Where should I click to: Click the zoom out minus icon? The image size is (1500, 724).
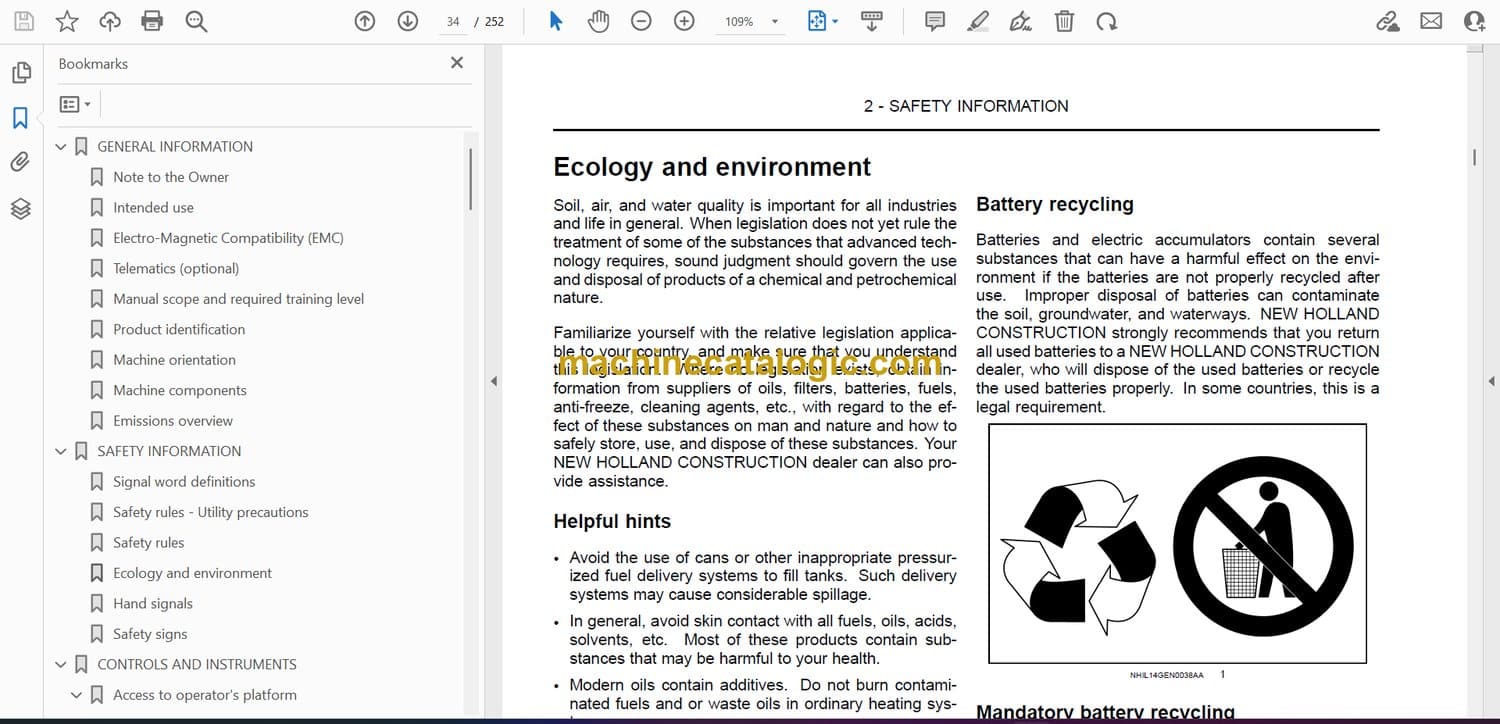pos(641,21)
